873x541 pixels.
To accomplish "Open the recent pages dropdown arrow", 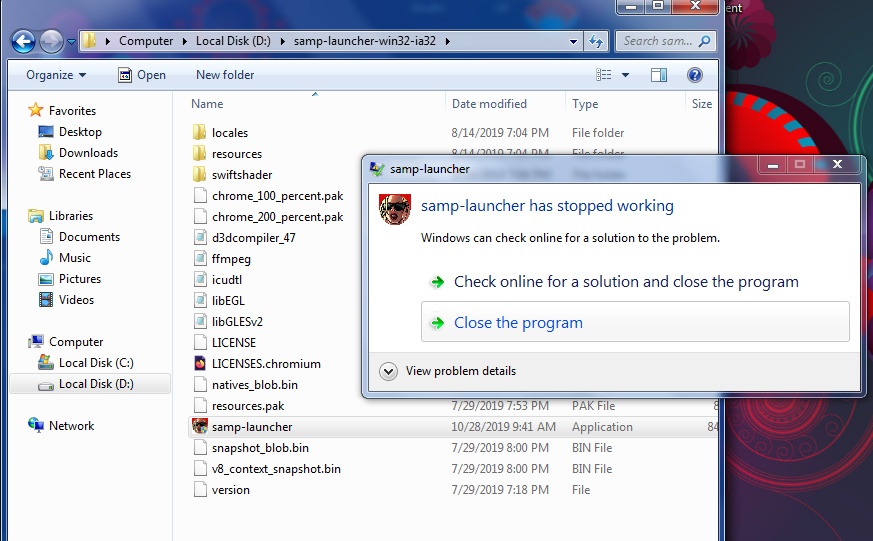I will pyautogui.click(x=71, y=42).
